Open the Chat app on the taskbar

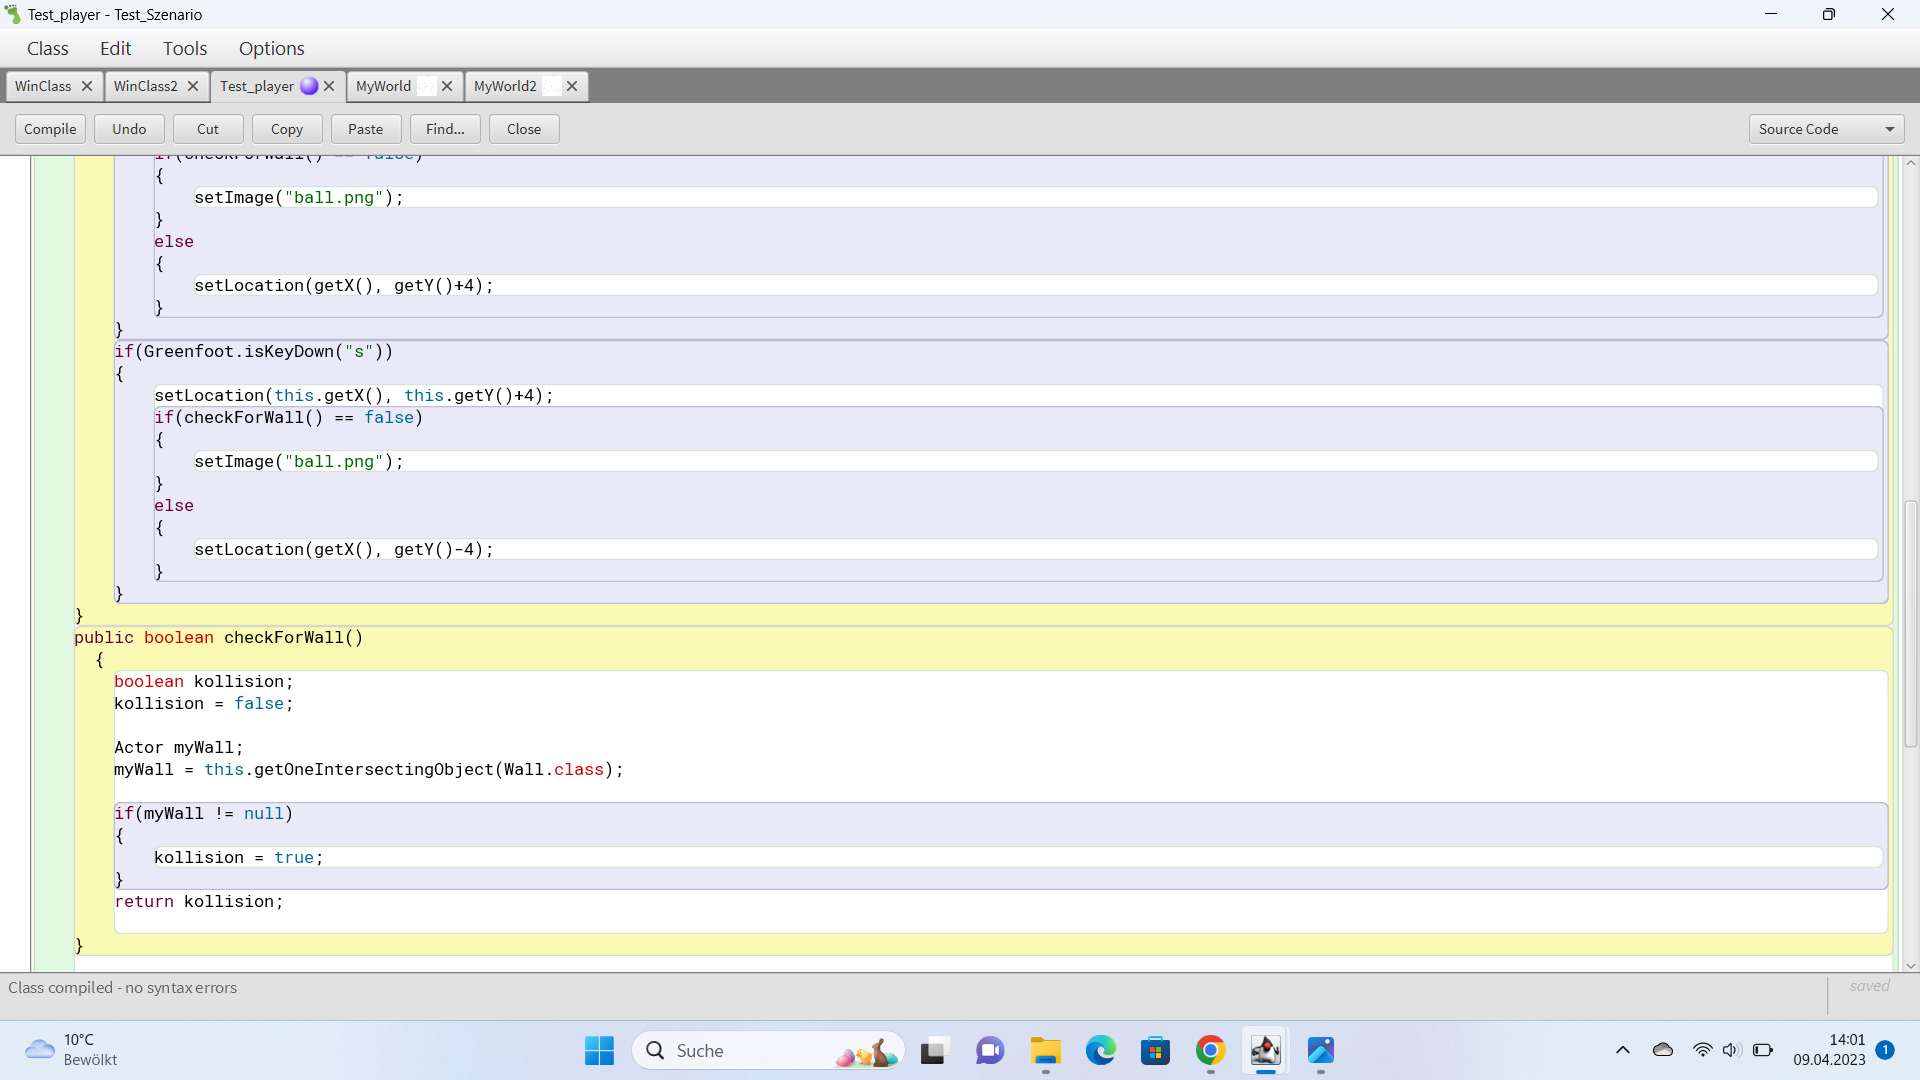989,1051
